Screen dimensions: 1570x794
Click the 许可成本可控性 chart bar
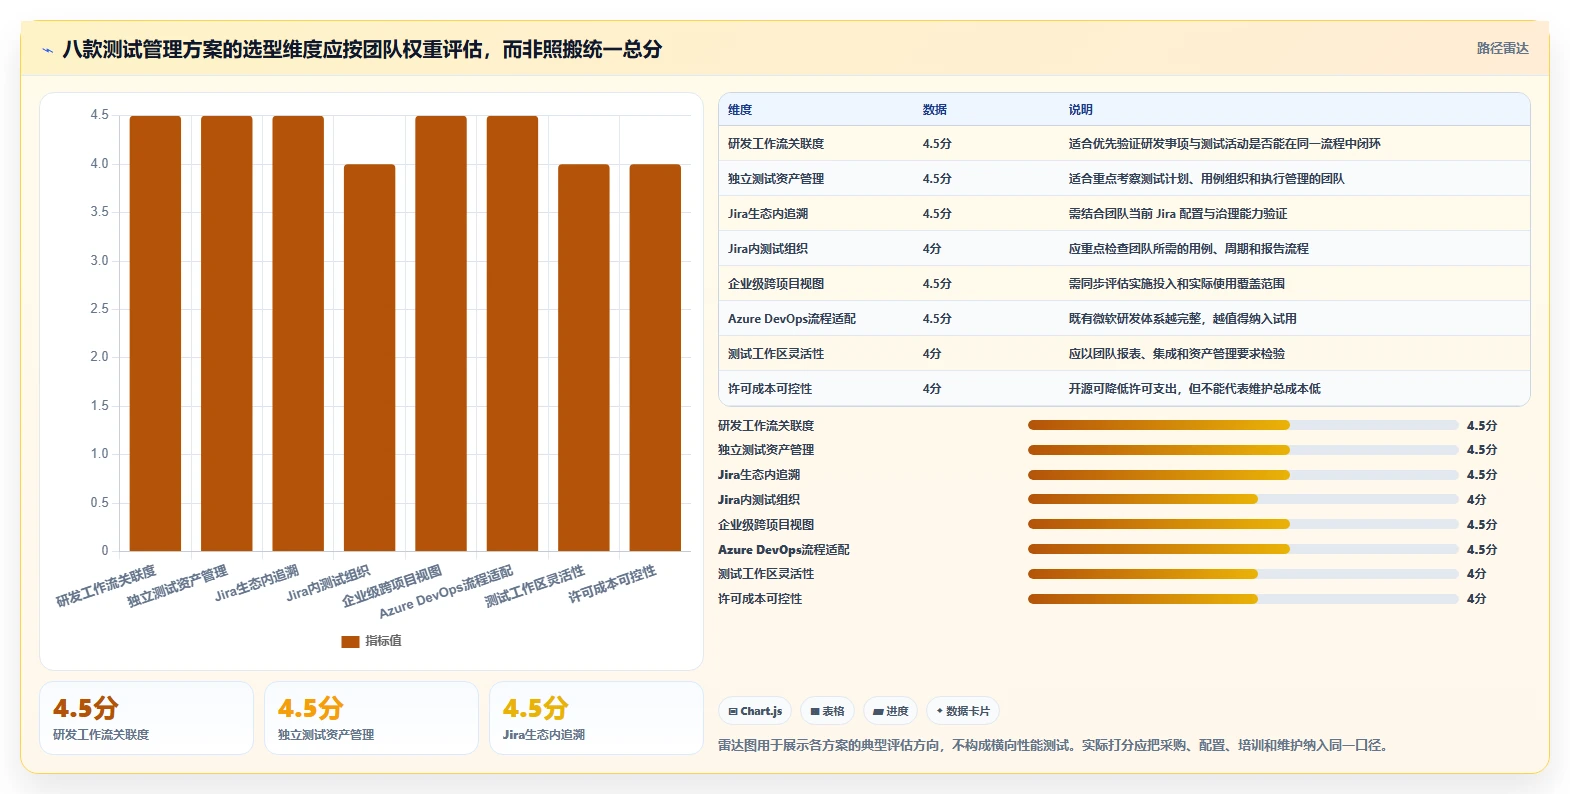(x=655, y=358)
